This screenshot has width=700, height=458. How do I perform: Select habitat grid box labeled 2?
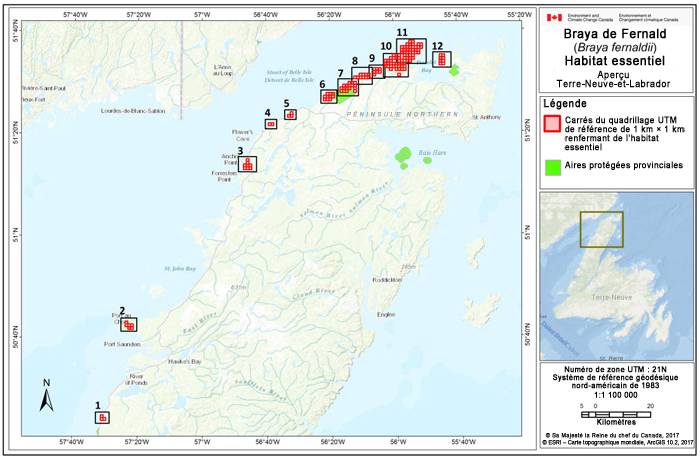click(129, 324)
